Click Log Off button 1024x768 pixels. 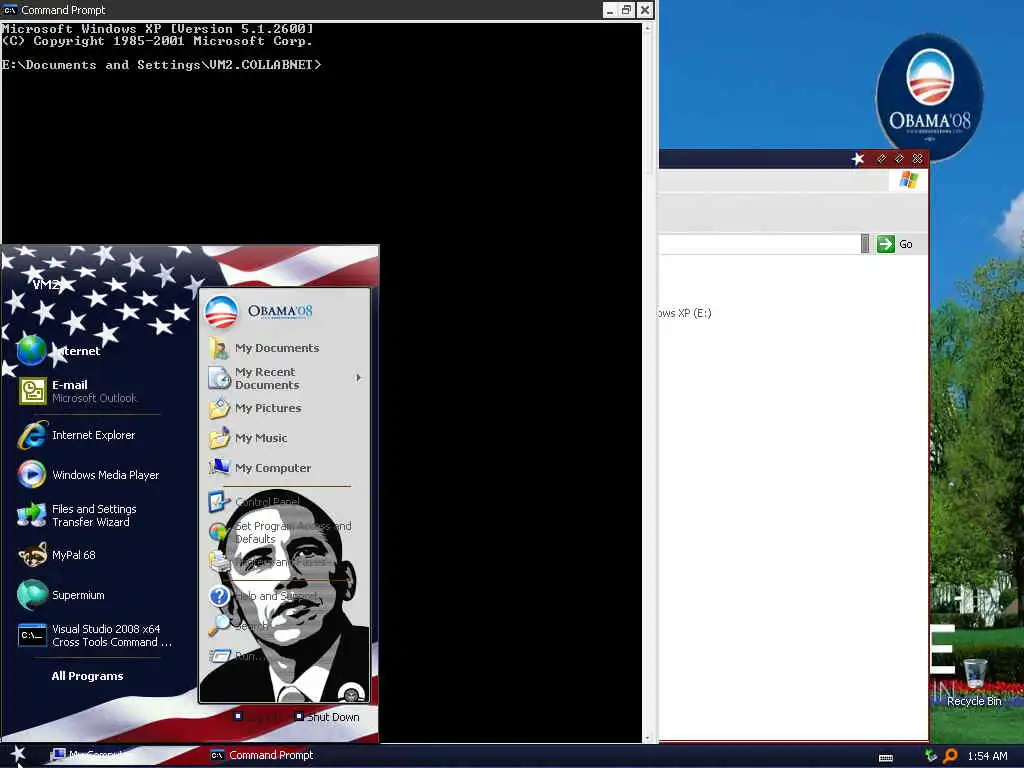click(257, 717)
